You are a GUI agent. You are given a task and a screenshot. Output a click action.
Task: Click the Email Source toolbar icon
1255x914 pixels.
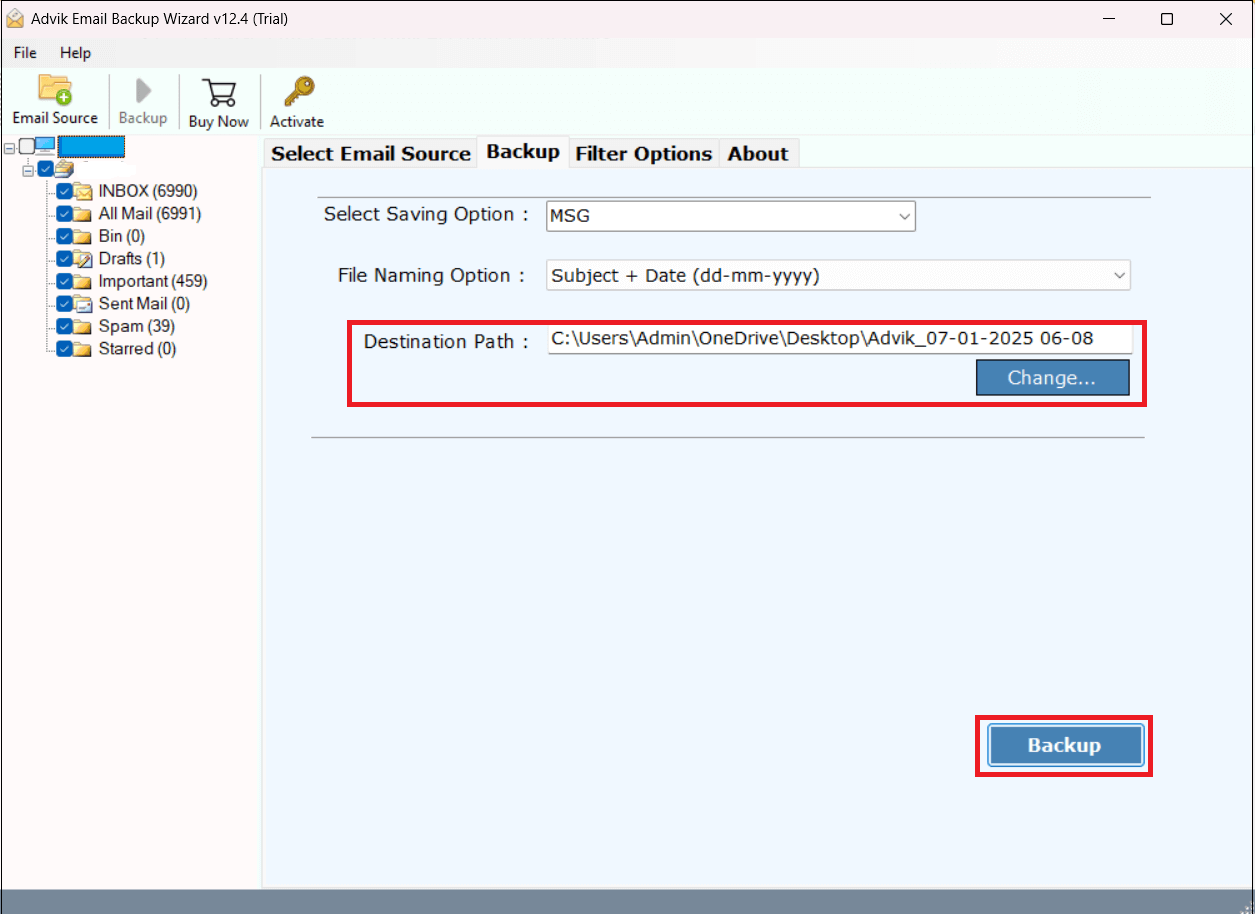[x=55, y=91]
